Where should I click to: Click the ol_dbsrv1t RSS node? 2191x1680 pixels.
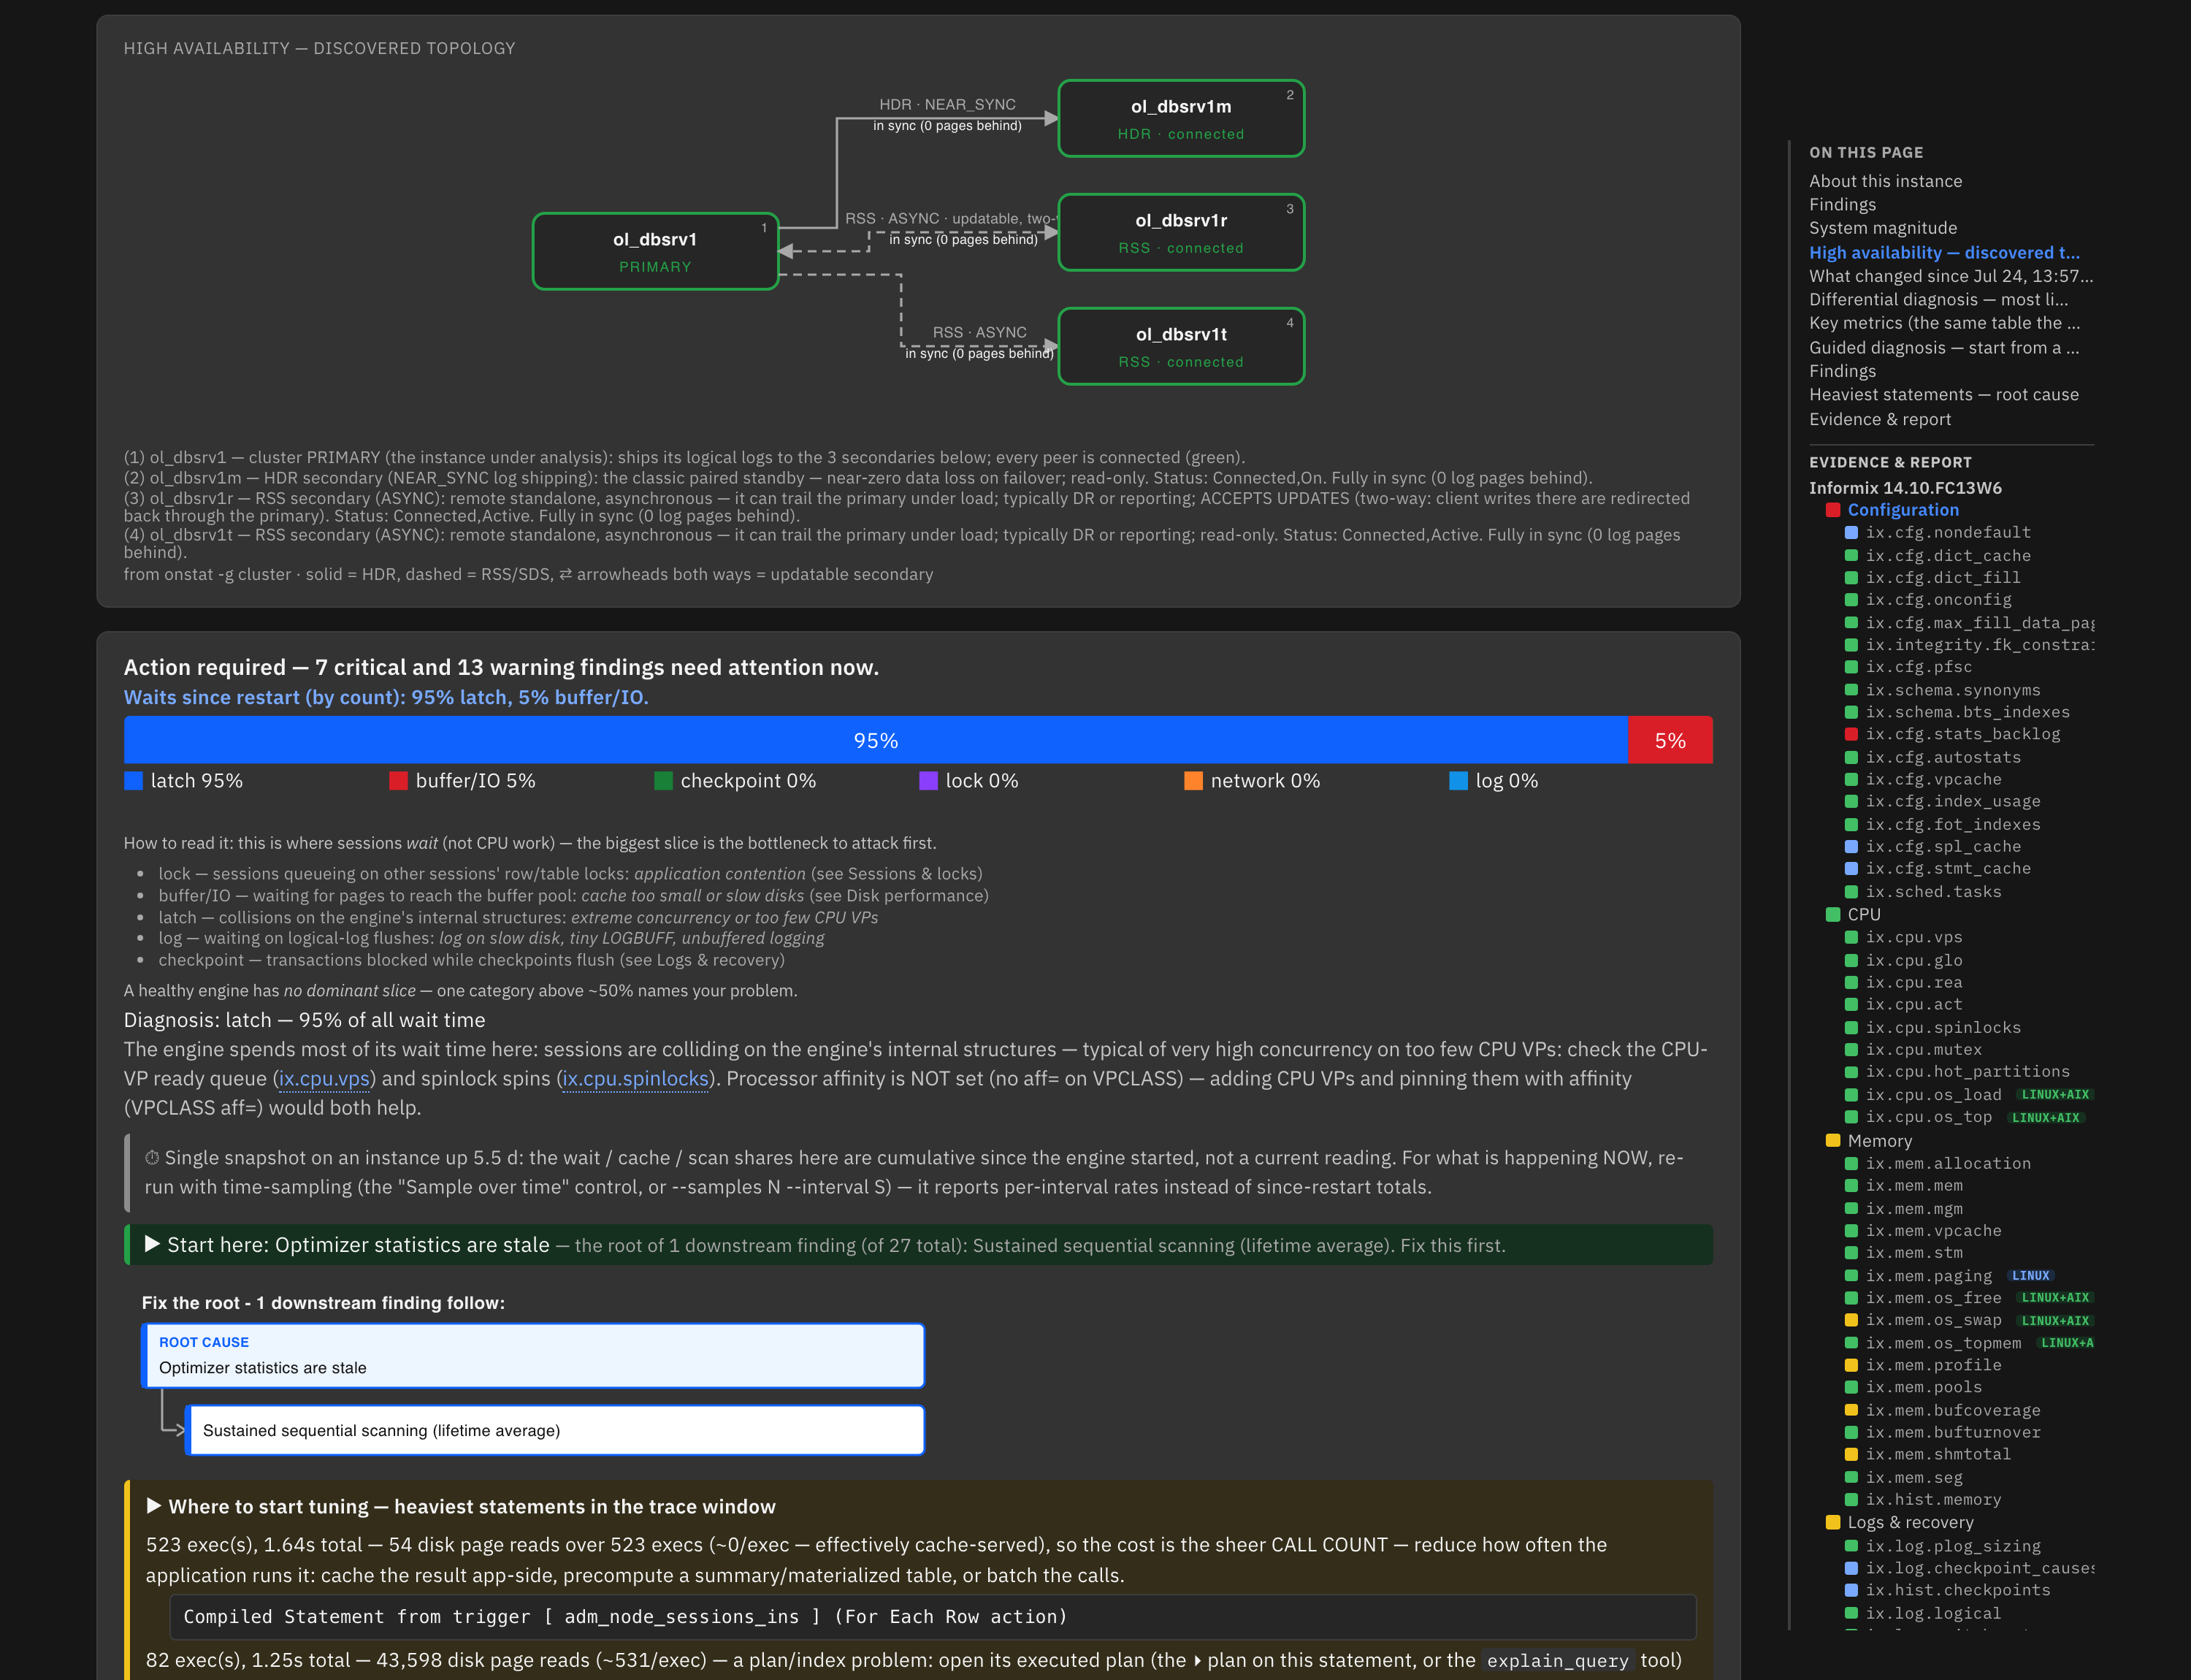[1181, 347]
